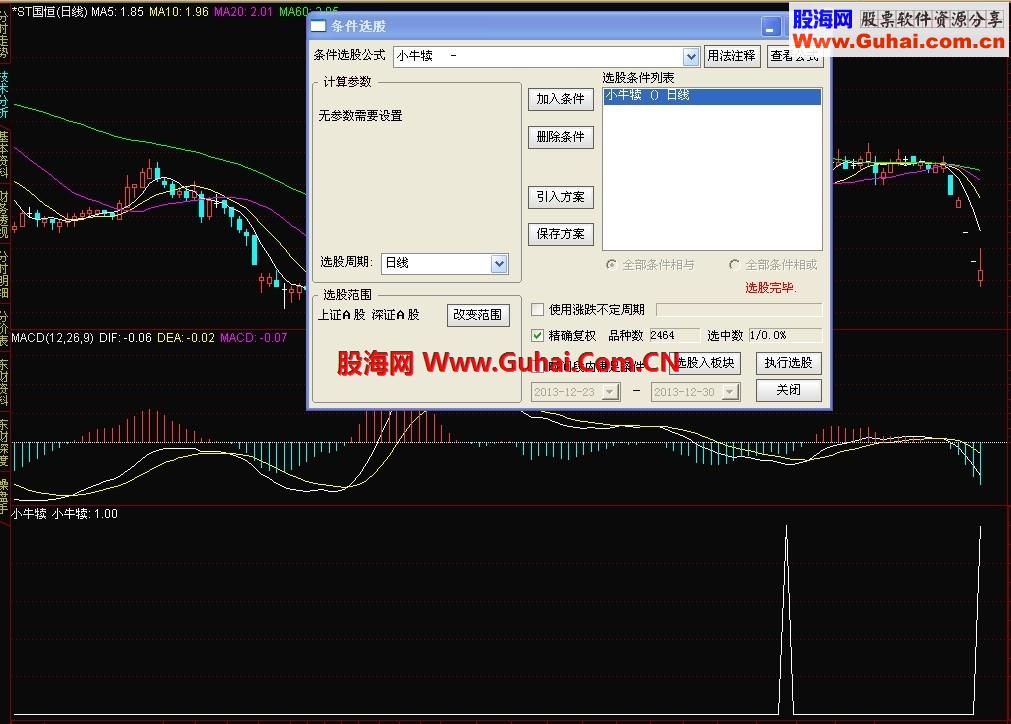Open the start date 2013-12-23 dropdown

click(x=610, y=392)
